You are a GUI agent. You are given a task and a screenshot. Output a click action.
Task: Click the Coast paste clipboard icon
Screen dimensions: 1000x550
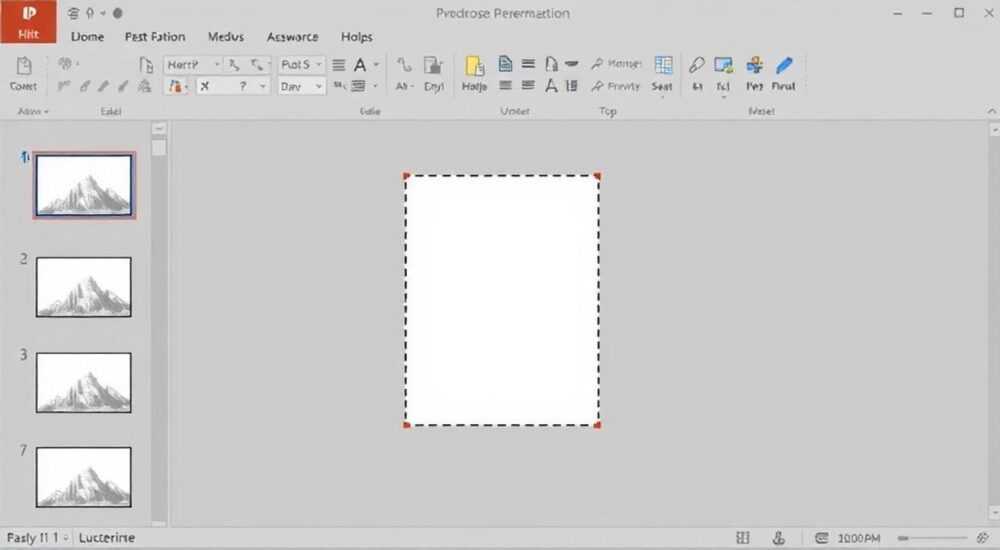(x=24, y=66)
